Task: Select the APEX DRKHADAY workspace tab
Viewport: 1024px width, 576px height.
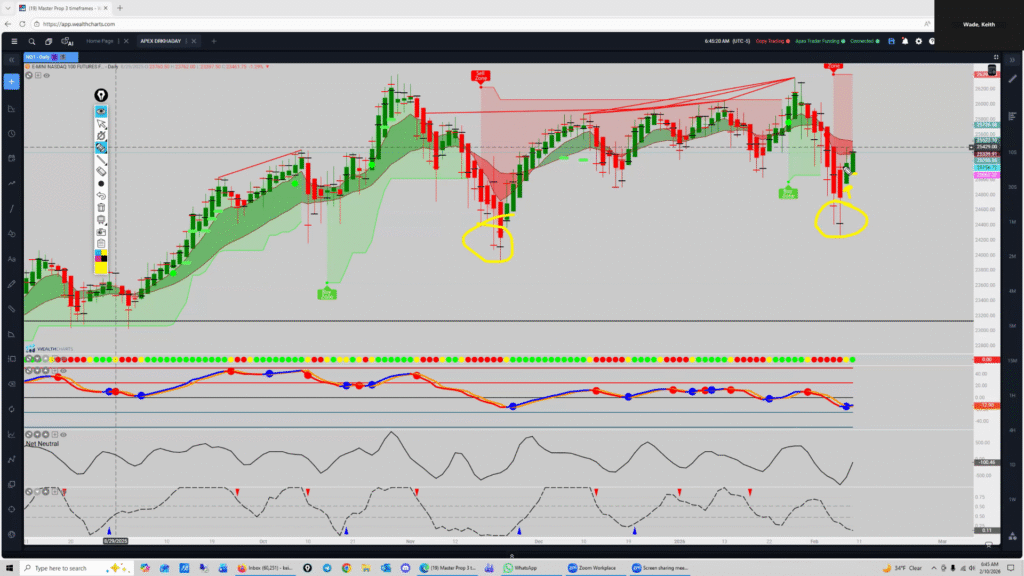Action: click(161, 41)
